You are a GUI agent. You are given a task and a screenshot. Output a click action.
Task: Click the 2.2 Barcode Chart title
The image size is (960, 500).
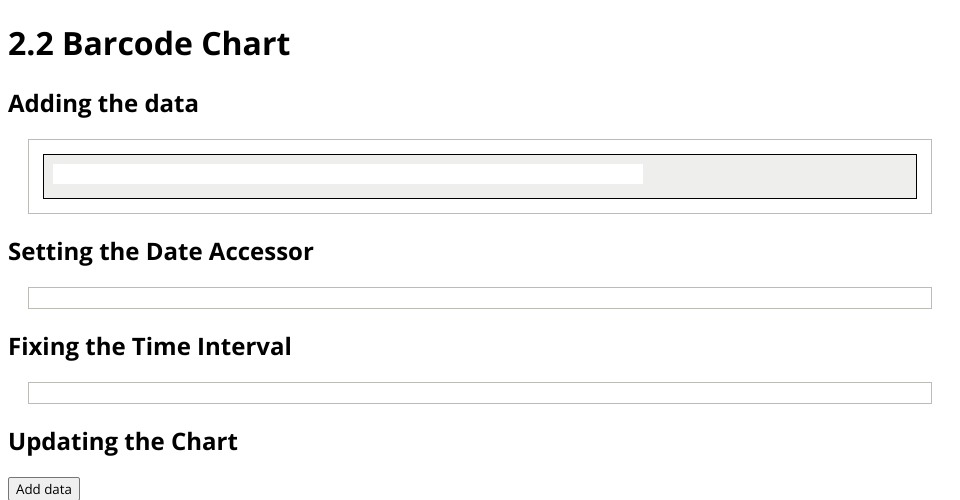coord(149,44)
